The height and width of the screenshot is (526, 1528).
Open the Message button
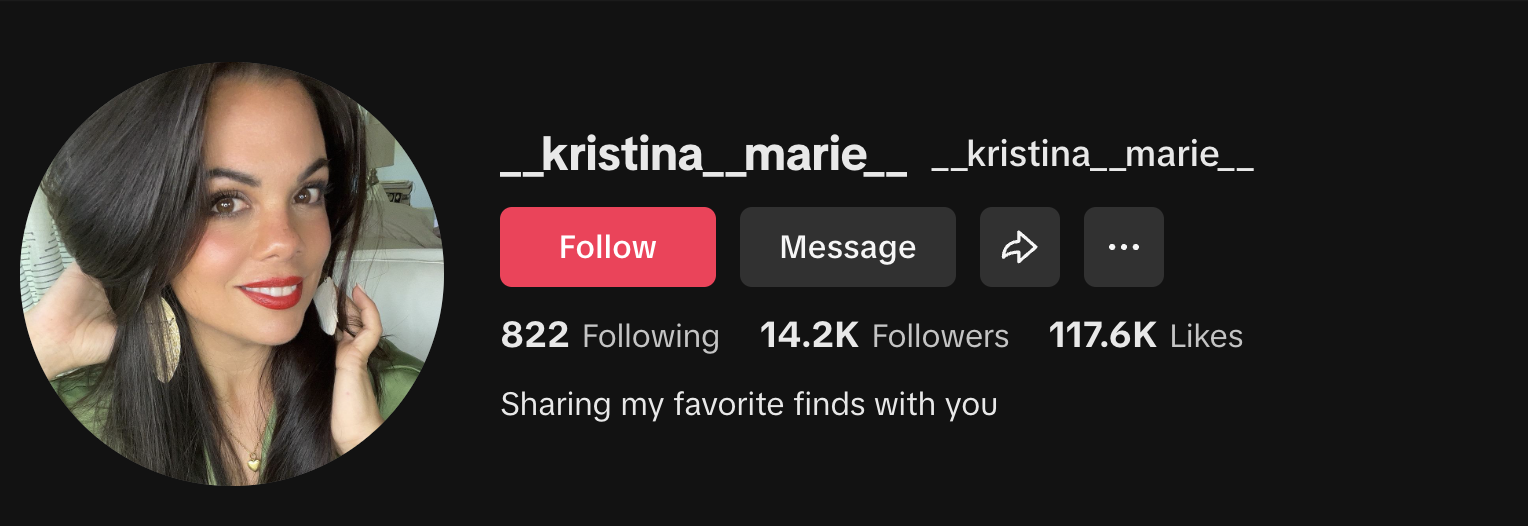pyautogui.click(x=848, y=247)
